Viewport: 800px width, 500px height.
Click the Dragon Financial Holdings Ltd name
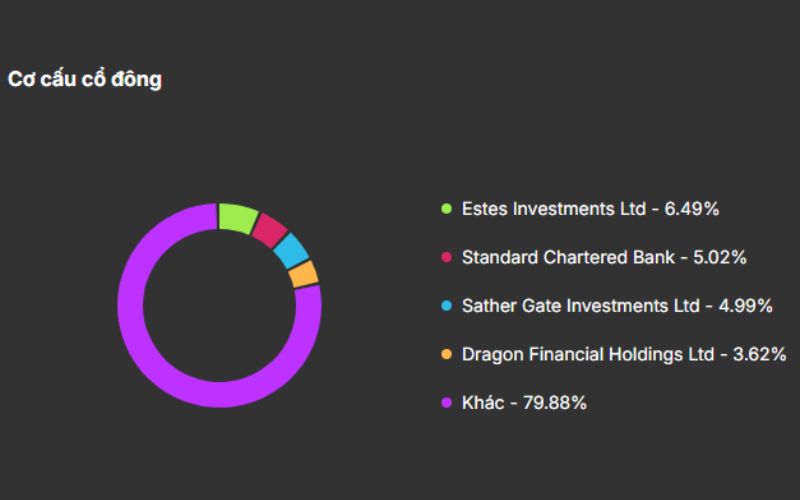click(588, 355)
